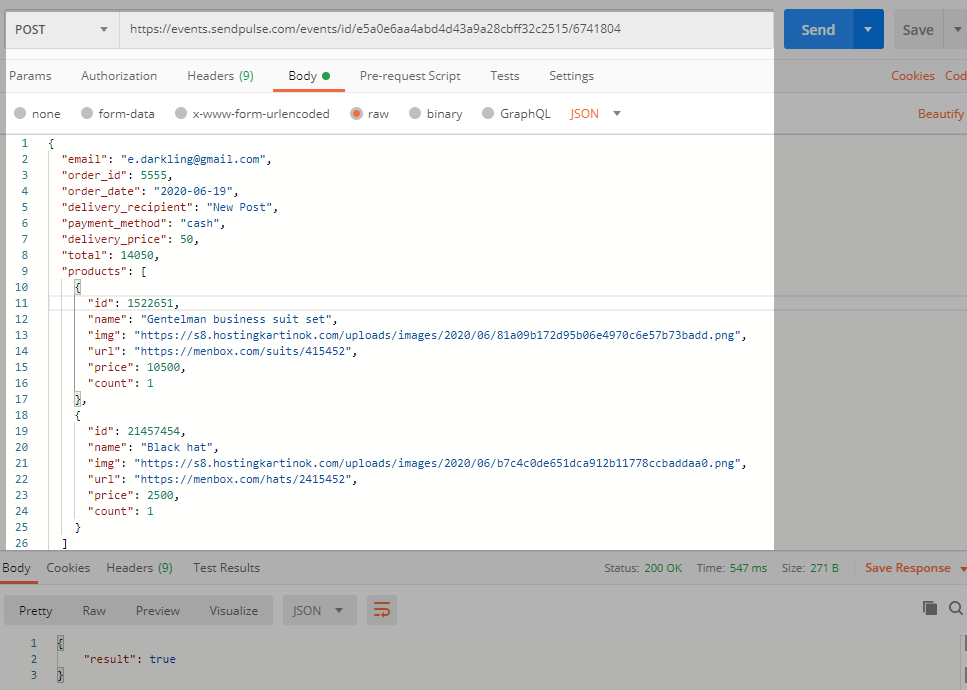Click the product id 21457454

154,431
